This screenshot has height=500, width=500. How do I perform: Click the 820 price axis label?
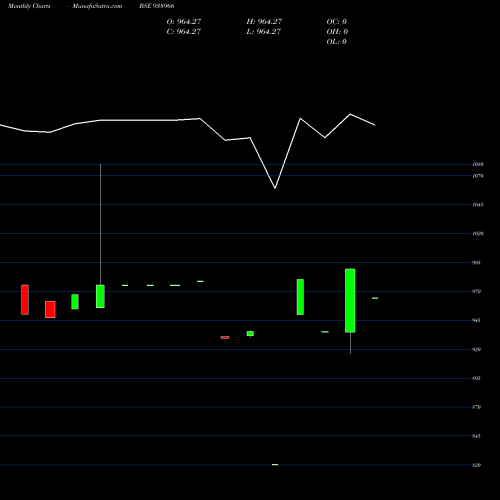(x=477, y=465)
